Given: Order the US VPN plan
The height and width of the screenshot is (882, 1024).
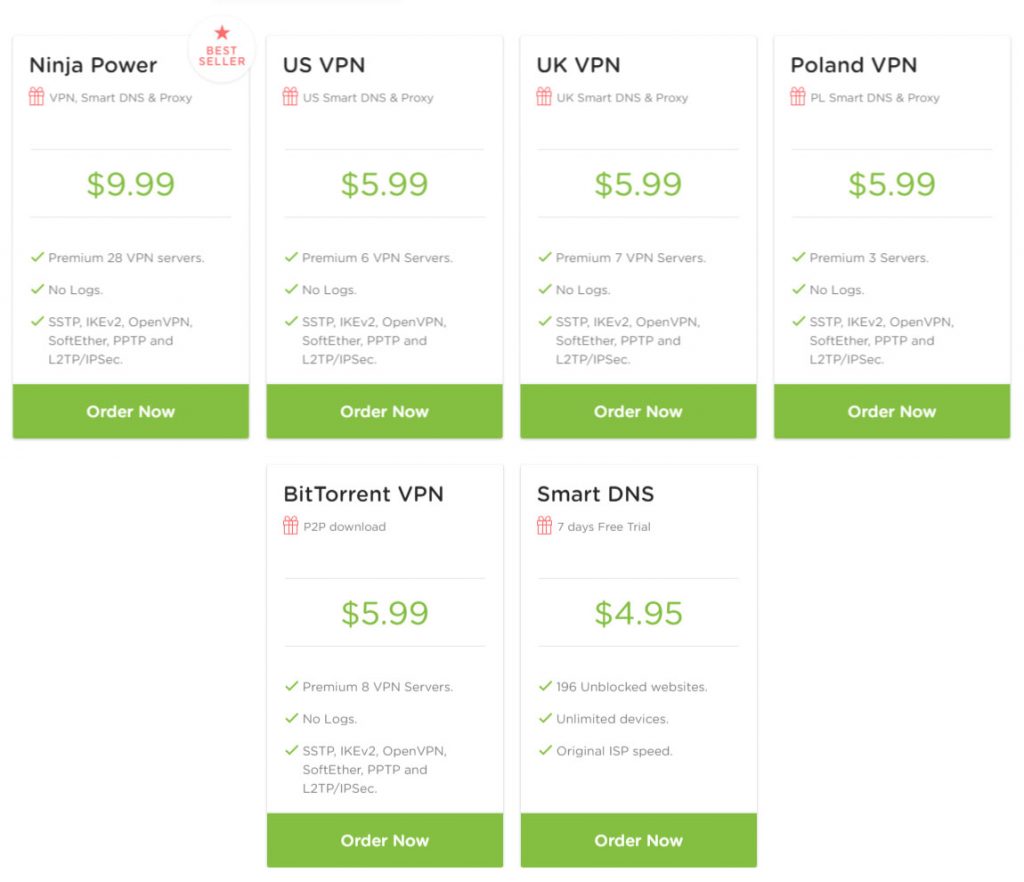Looking at the screenshot, I should (x=385, y=411).
